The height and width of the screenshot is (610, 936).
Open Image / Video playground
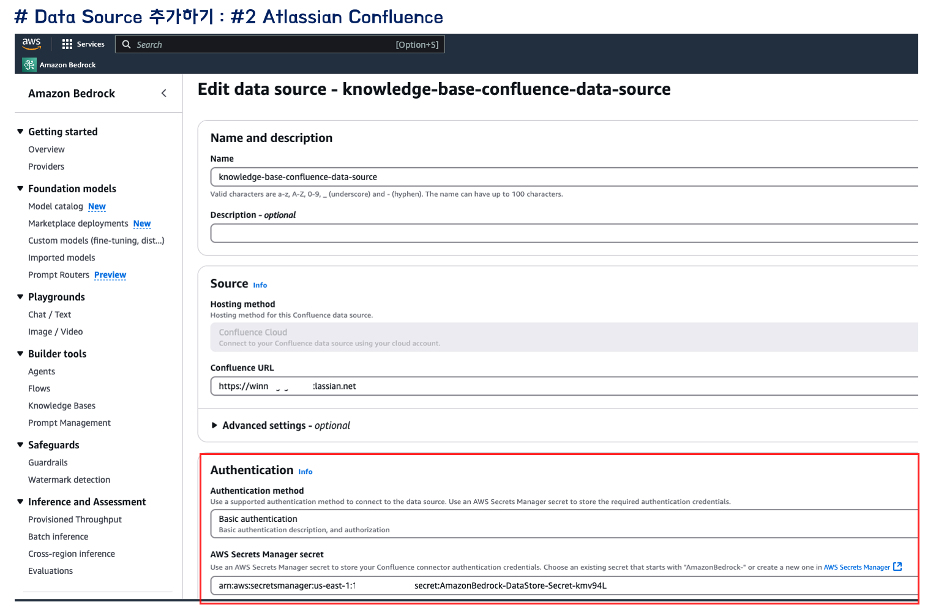click(x=56, y=332)
